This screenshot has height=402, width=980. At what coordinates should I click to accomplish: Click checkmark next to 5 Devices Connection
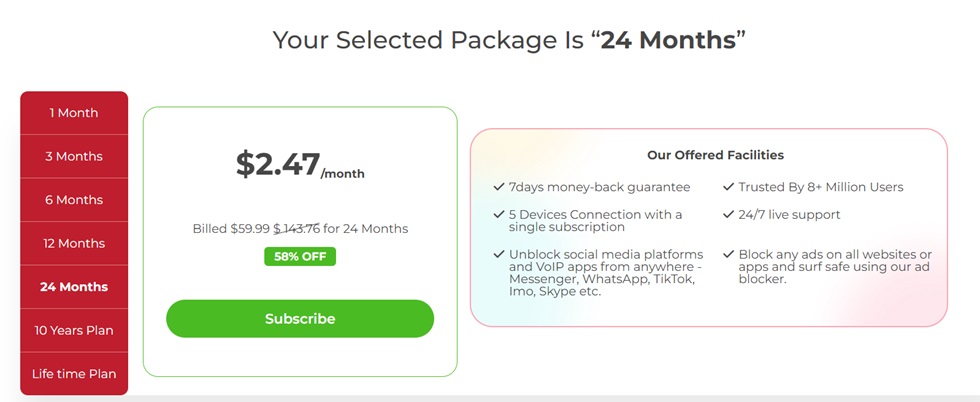click(x=499, y=214)
